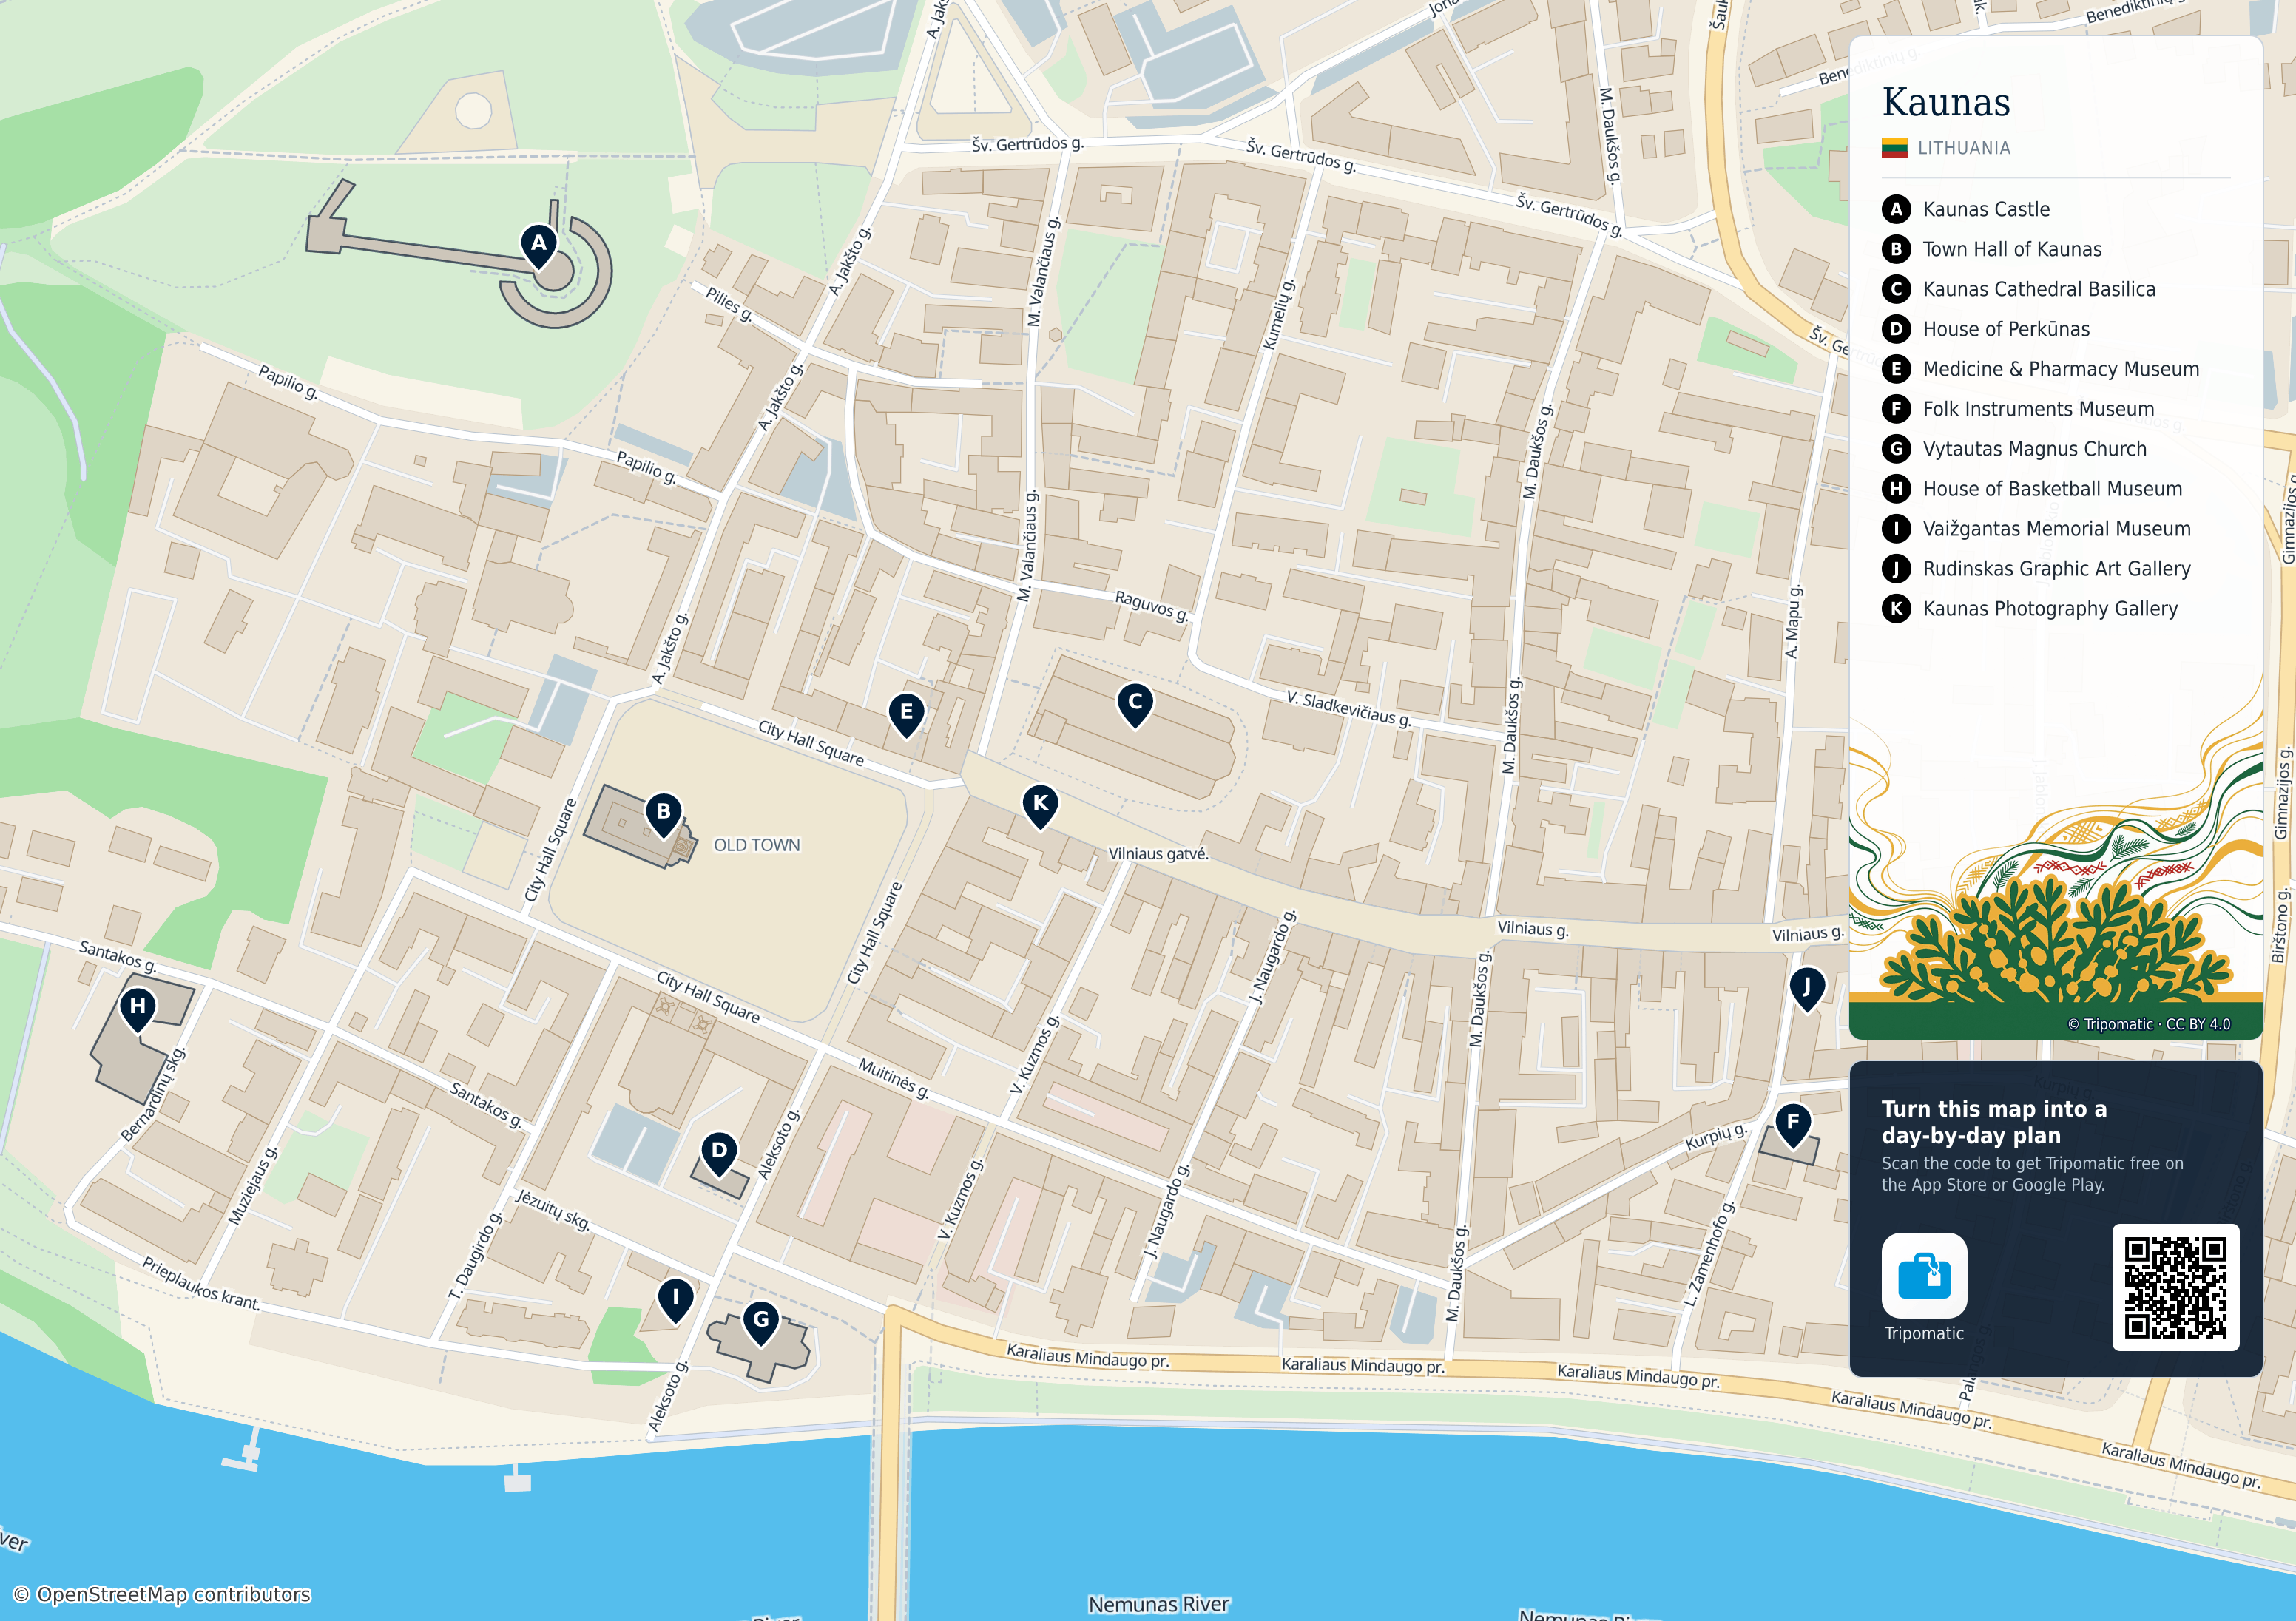
Task: Click legend badge C beside Kaunas Cathedral Basilica
Action: pos(1896,289)
